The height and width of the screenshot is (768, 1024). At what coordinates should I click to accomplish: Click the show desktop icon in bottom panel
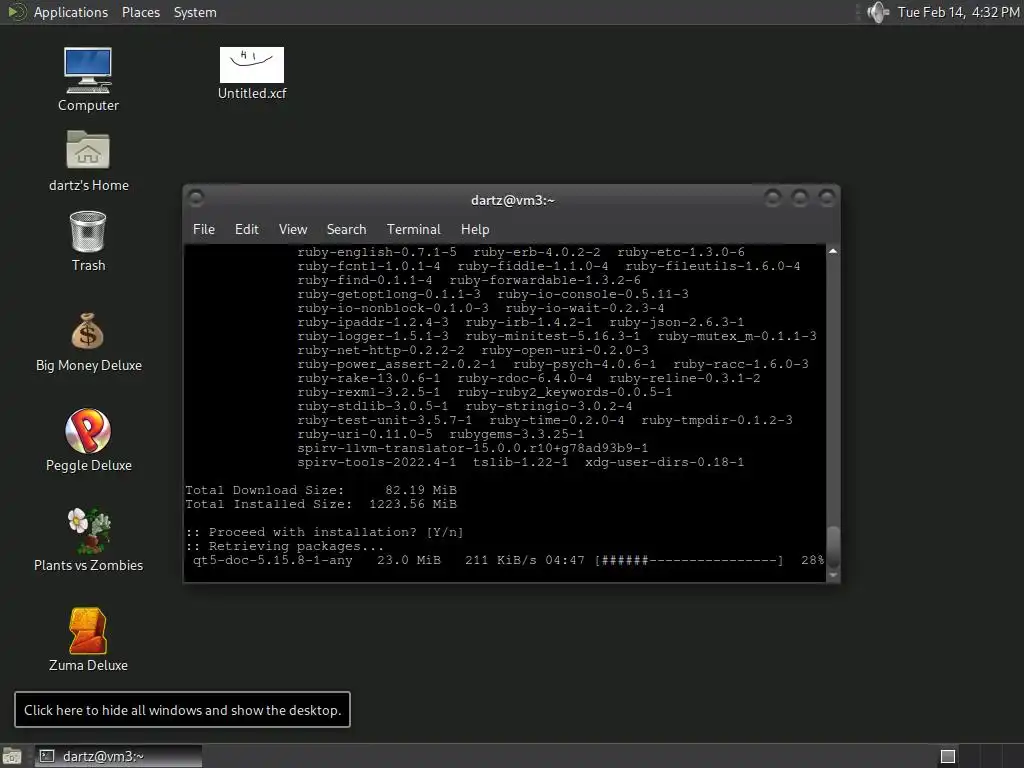[x=11, y=756]
